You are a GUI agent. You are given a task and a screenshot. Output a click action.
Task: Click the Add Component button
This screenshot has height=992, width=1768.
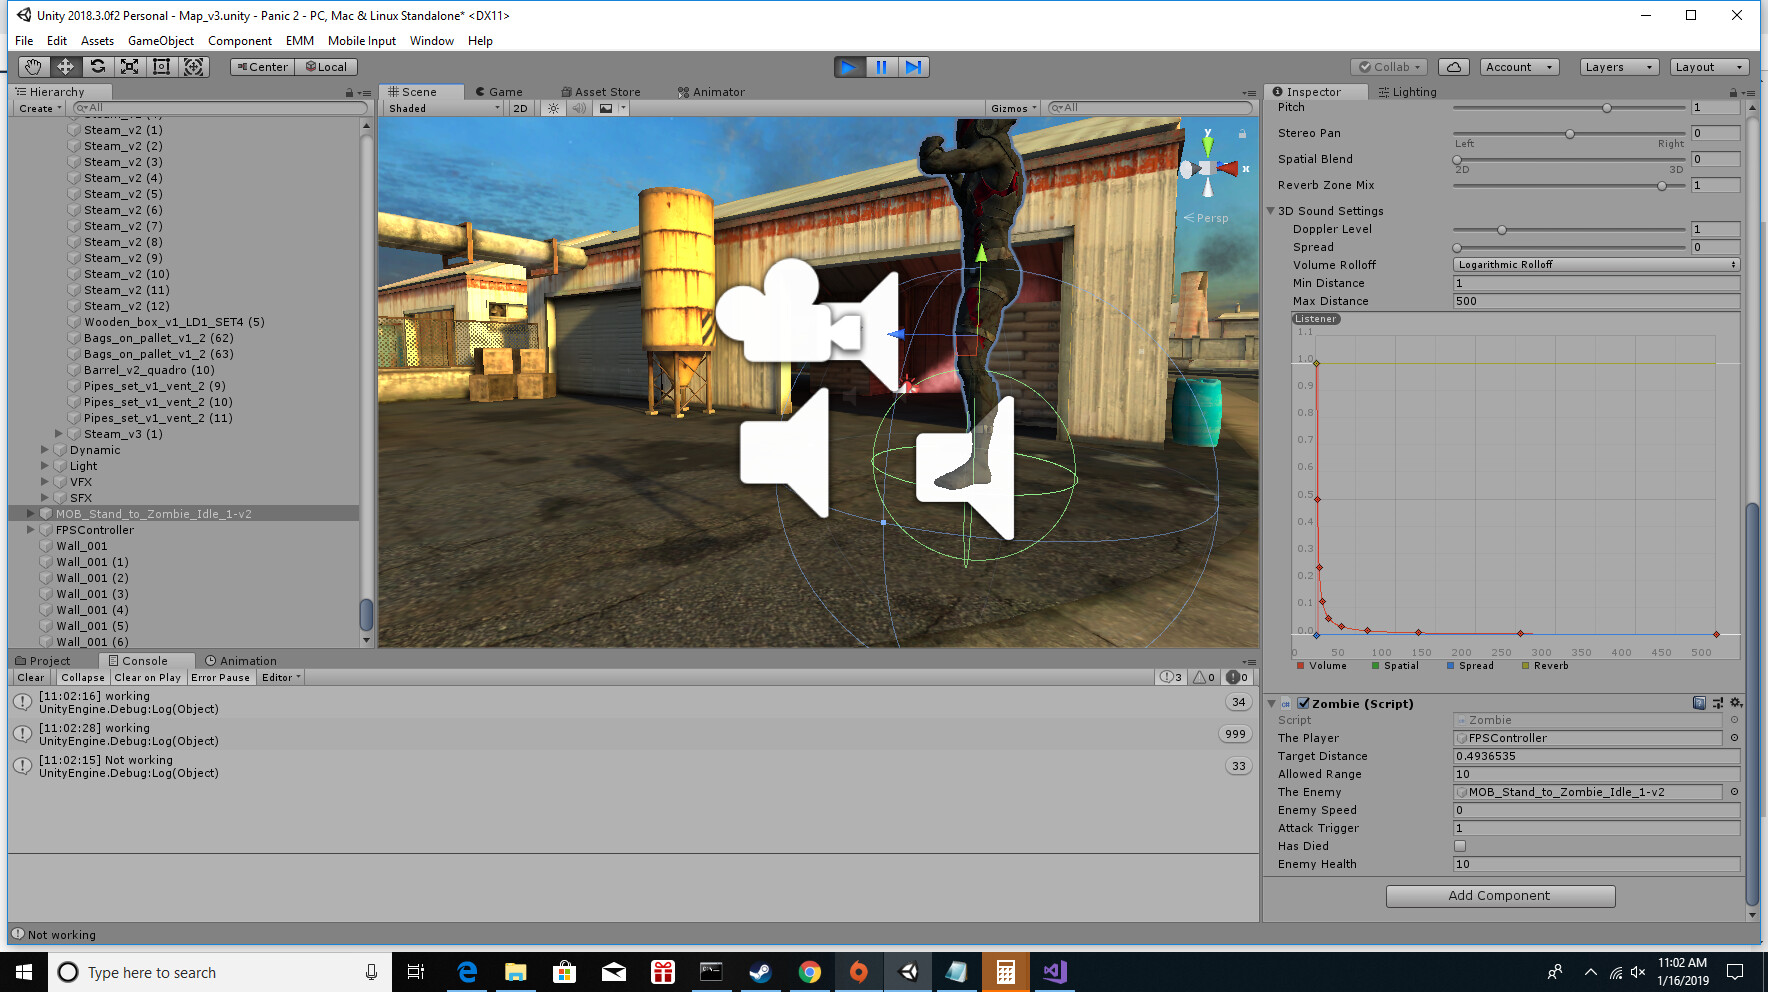1499,895
